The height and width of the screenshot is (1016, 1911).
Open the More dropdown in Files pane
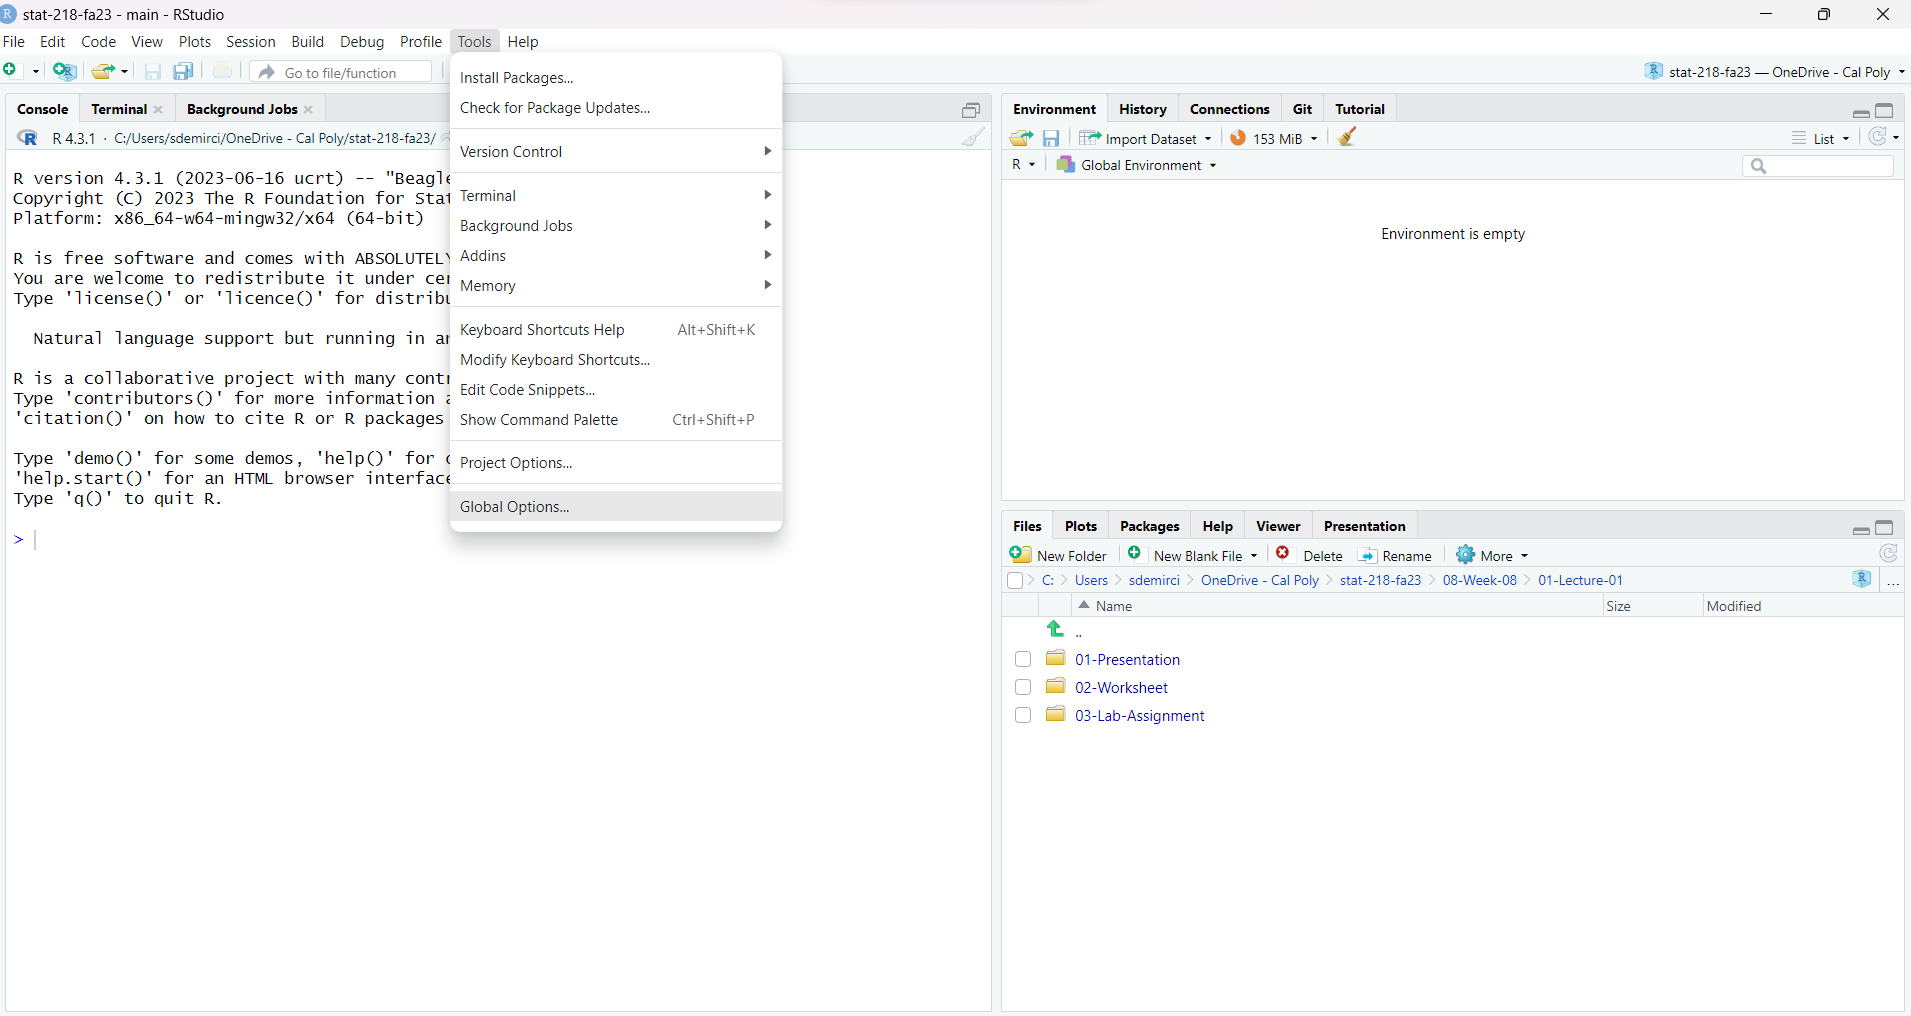click(x=1493, y=556)
